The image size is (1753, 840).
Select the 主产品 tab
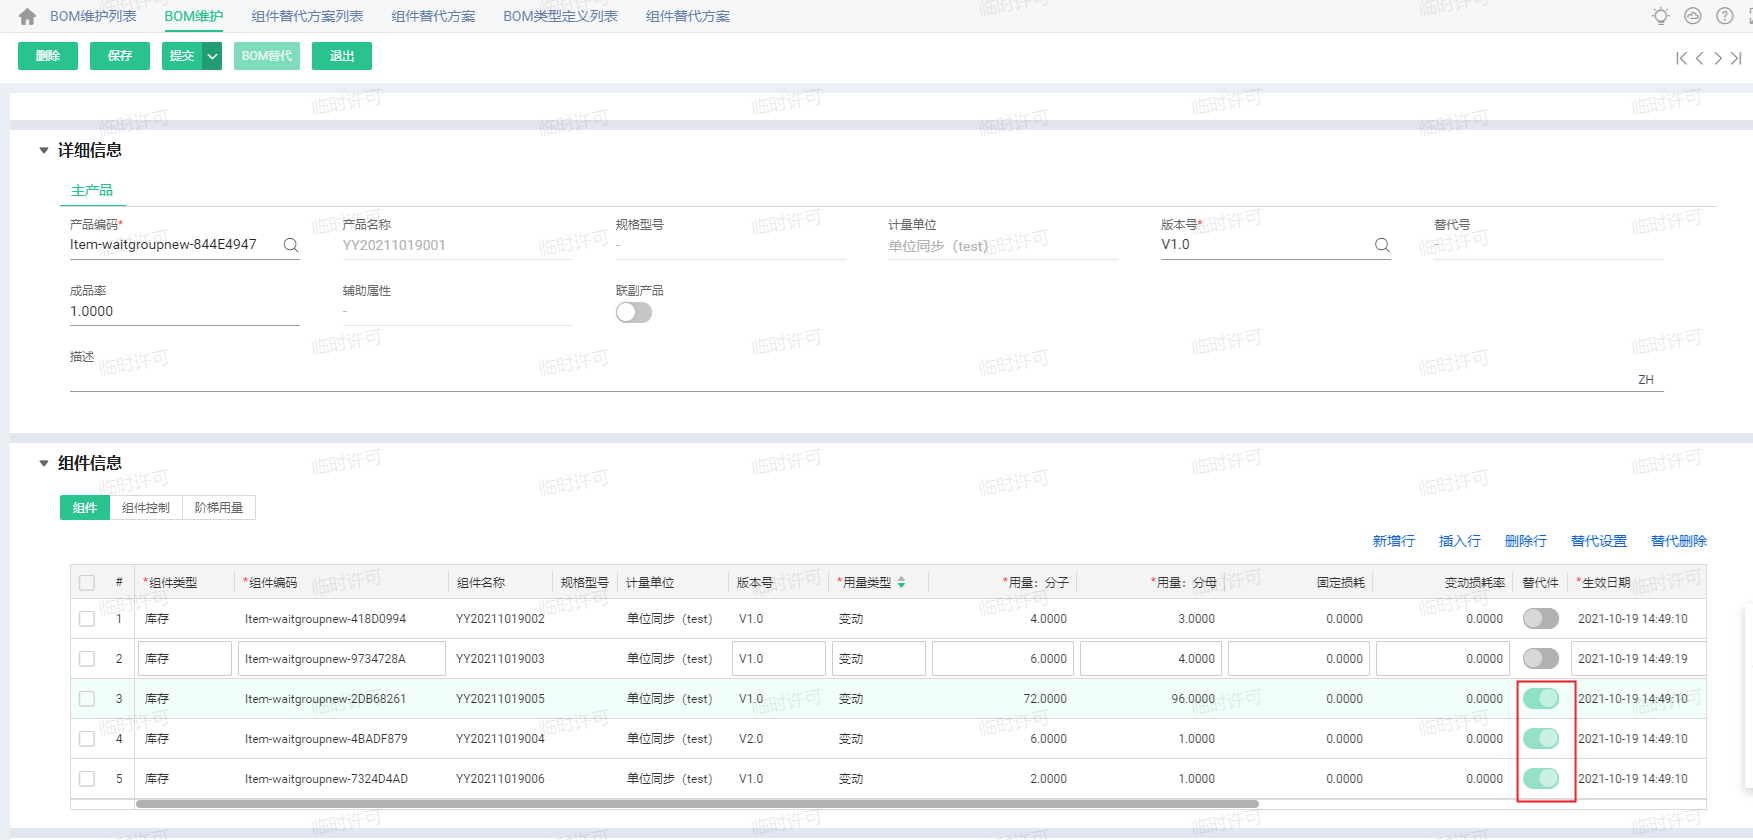(x=92, y=190)
